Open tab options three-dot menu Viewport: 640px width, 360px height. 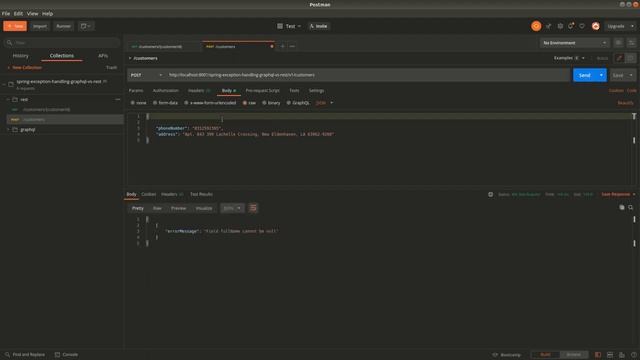pos(292,47)
